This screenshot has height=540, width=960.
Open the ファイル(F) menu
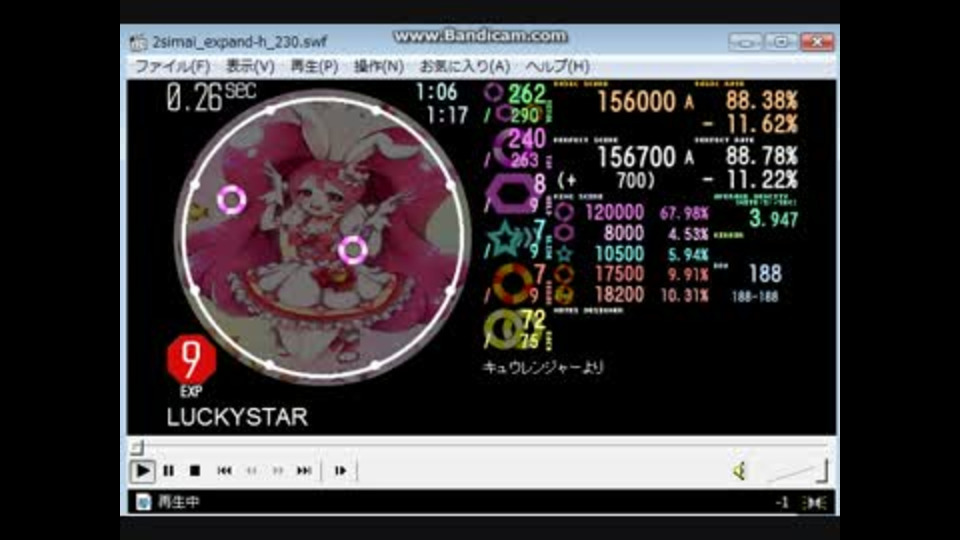click(x=173, y=66)
